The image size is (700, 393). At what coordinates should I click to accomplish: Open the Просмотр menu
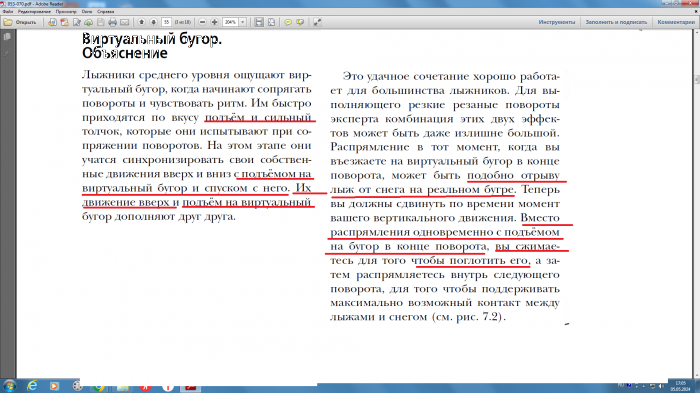(66, 12)
